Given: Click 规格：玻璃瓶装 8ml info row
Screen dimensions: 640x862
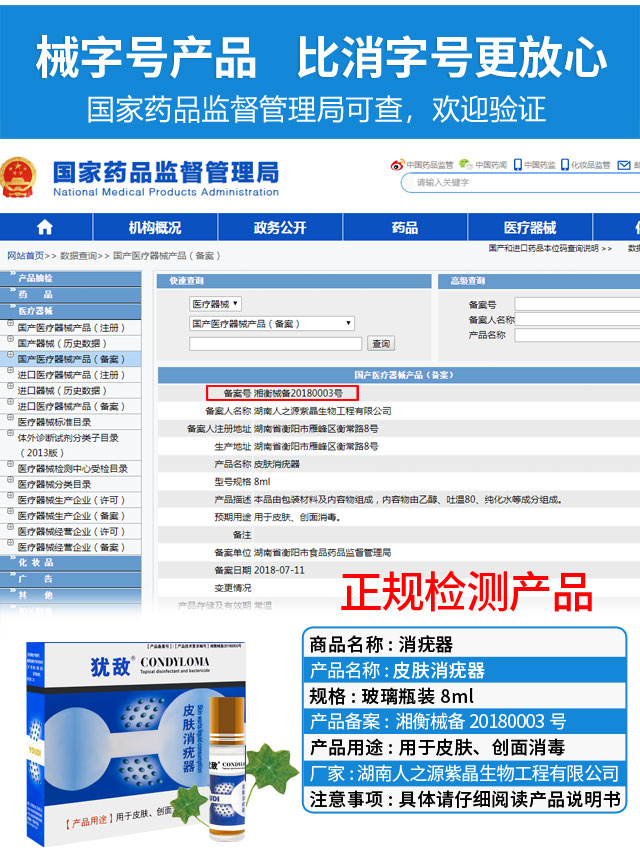Looking at the screenshot, I should (465, 696).
